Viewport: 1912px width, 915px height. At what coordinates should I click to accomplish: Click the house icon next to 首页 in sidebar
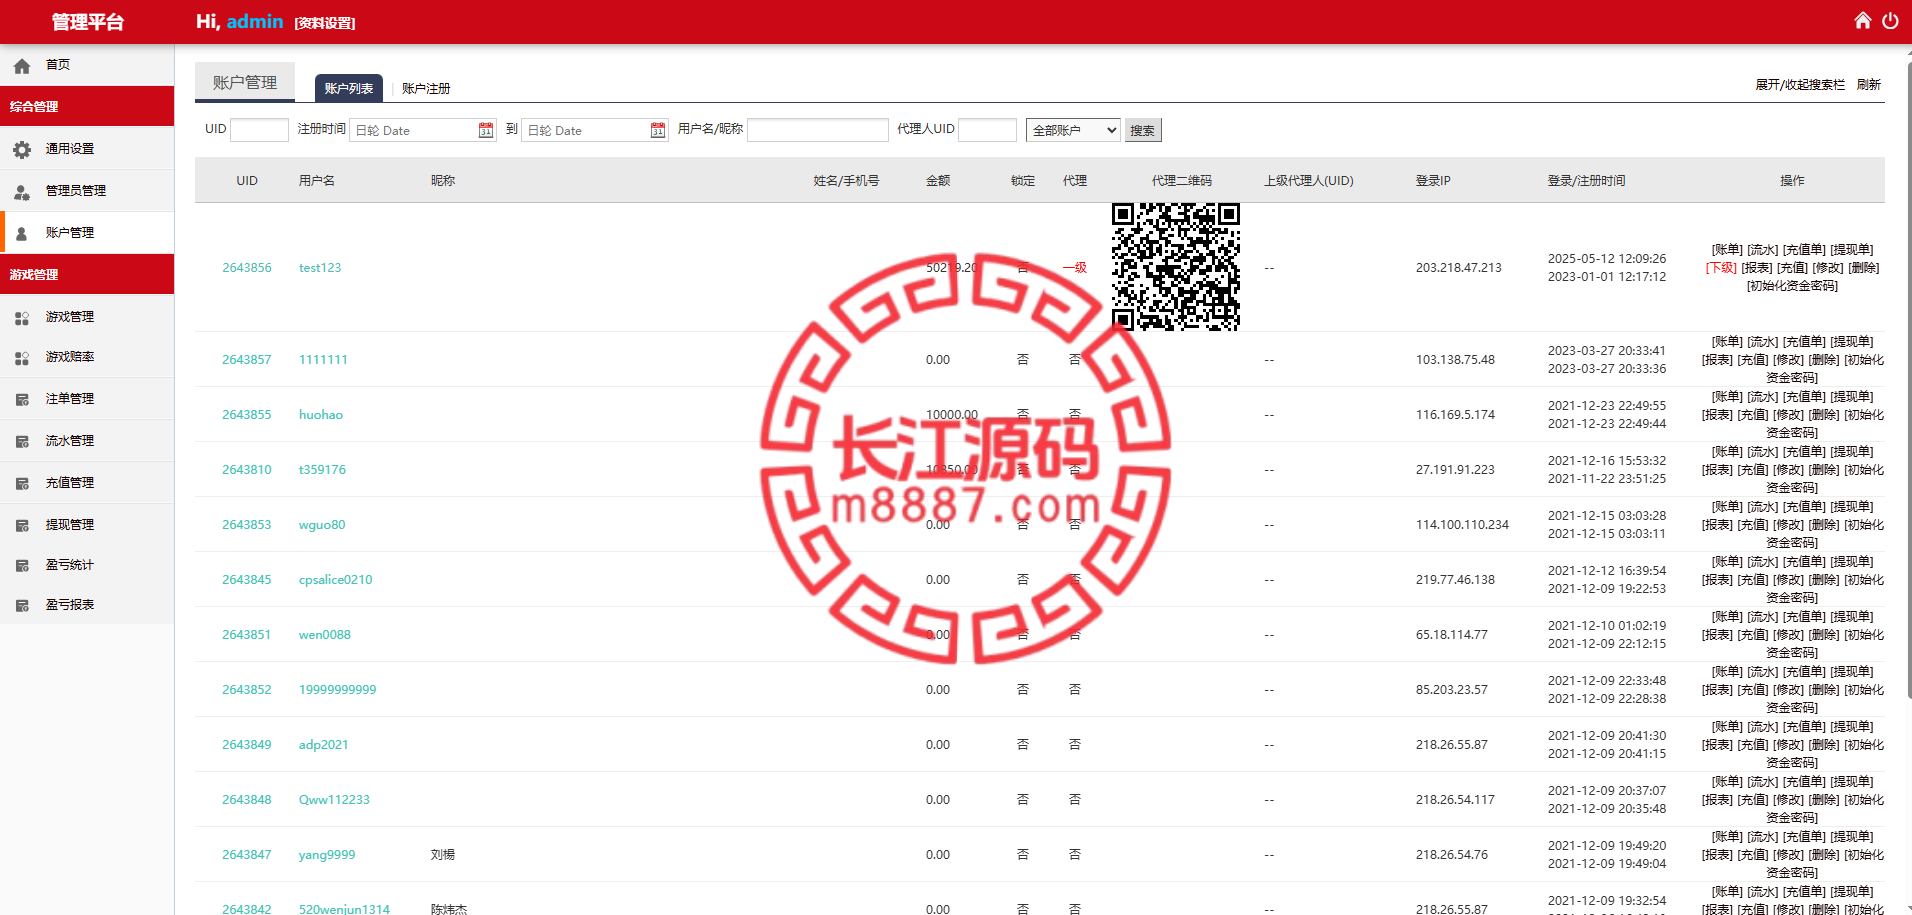pyautogui.click(x=22, y=66)
